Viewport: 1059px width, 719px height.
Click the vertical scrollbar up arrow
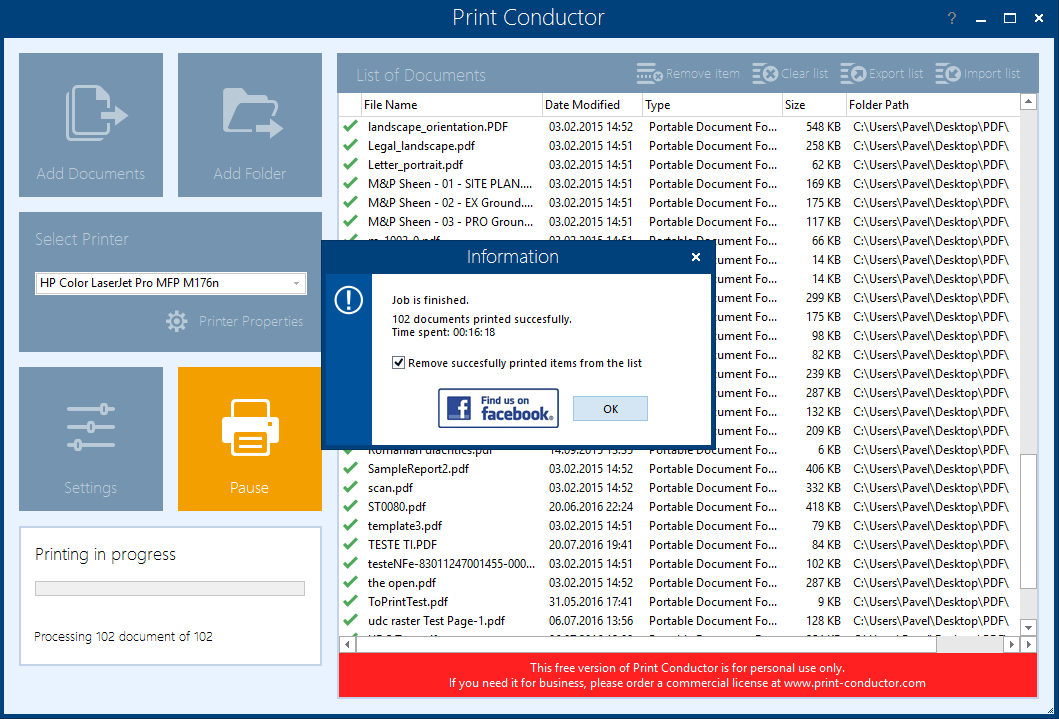(x=1028, y=102)
